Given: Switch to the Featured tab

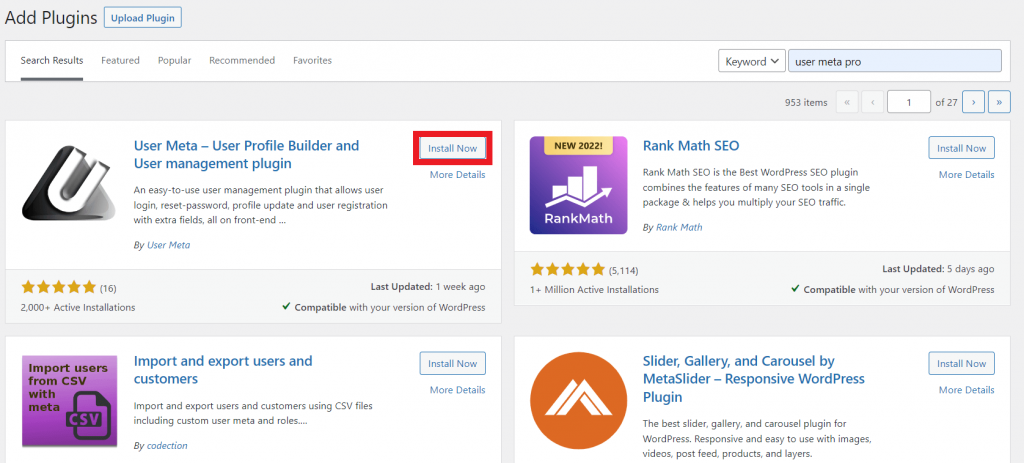Looking at the screenshot, I should click(x=120, y=60).
